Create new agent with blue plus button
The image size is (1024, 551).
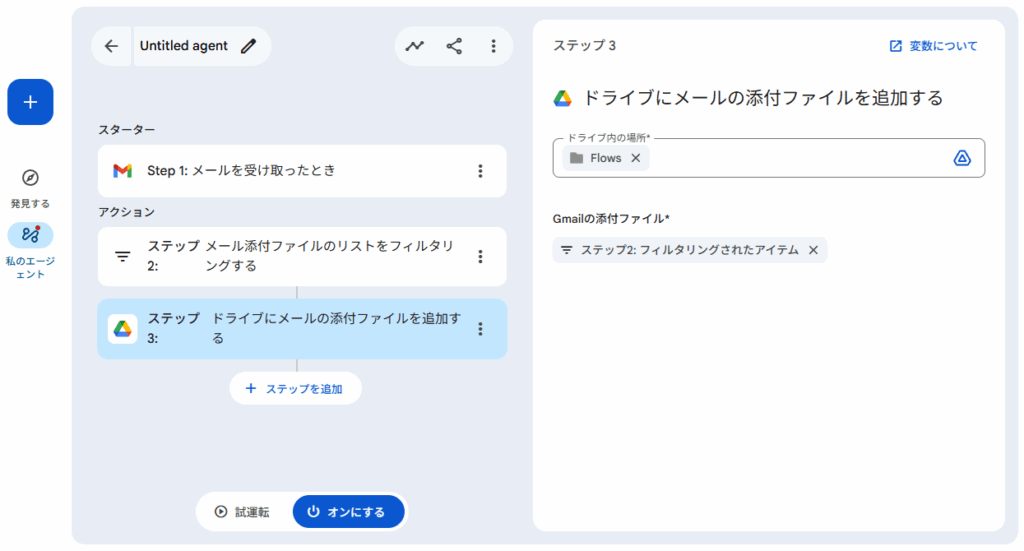[x=30, y=102]
